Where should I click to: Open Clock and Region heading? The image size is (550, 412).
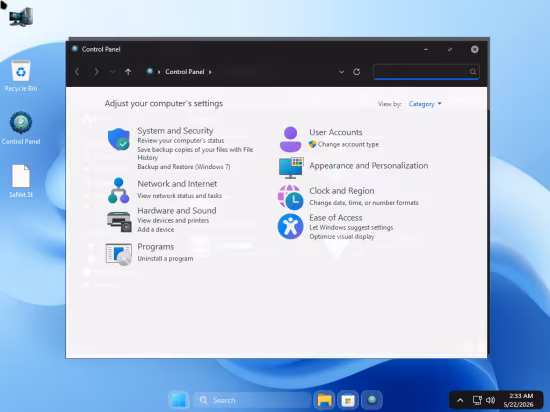pos(342,191)
